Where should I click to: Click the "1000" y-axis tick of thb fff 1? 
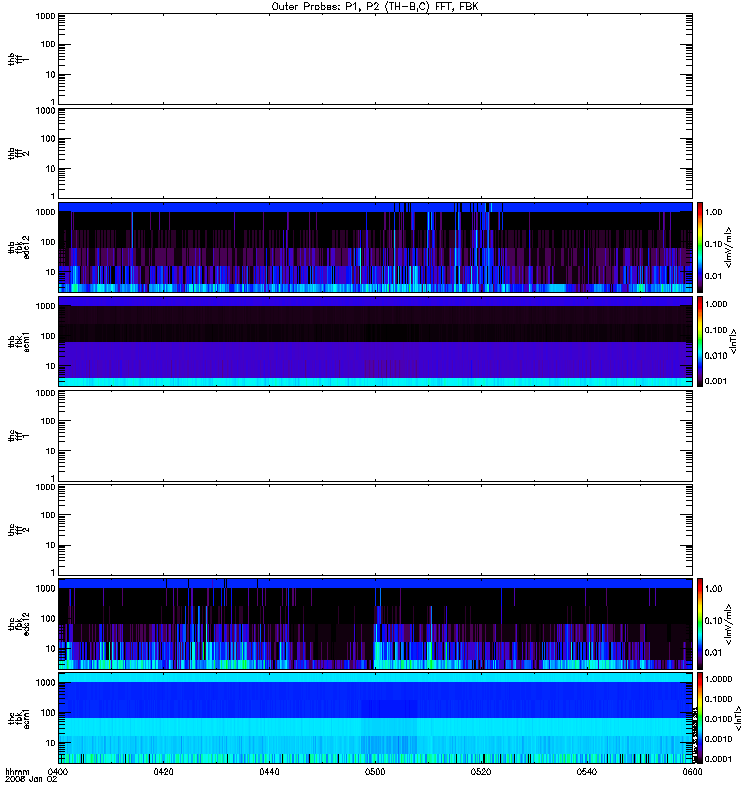pos(45,16)
